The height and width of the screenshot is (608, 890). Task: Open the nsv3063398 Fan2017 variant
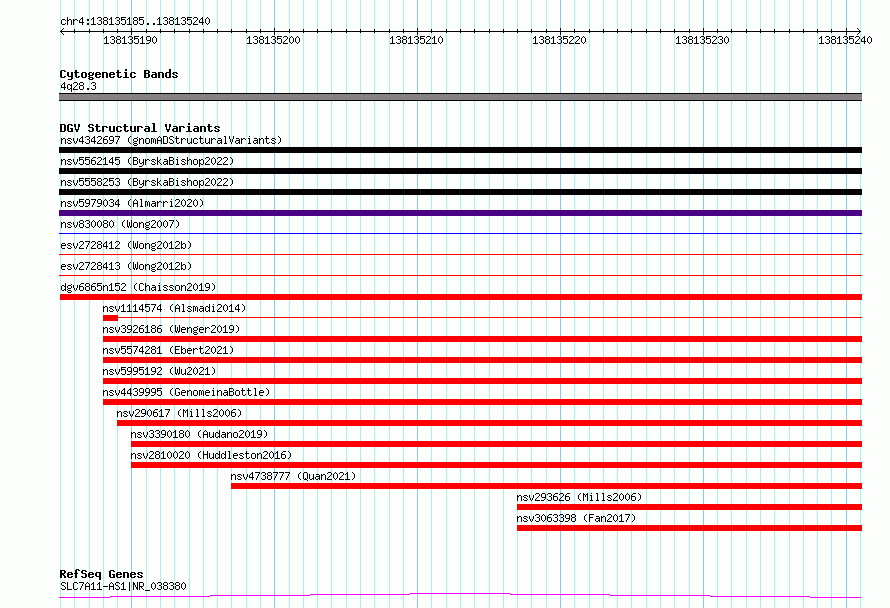pyautogui.click(x=576, y=518)
